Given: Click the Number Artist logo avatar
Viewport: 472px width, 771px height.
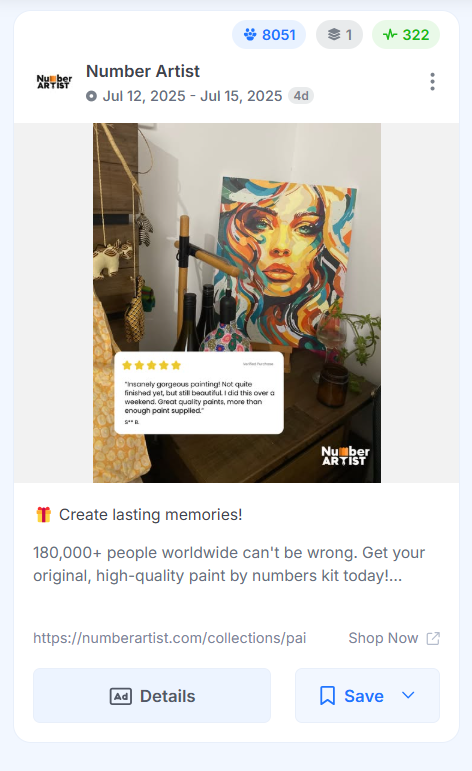Looking at the screenshot, I should click(x=54, y=82).
